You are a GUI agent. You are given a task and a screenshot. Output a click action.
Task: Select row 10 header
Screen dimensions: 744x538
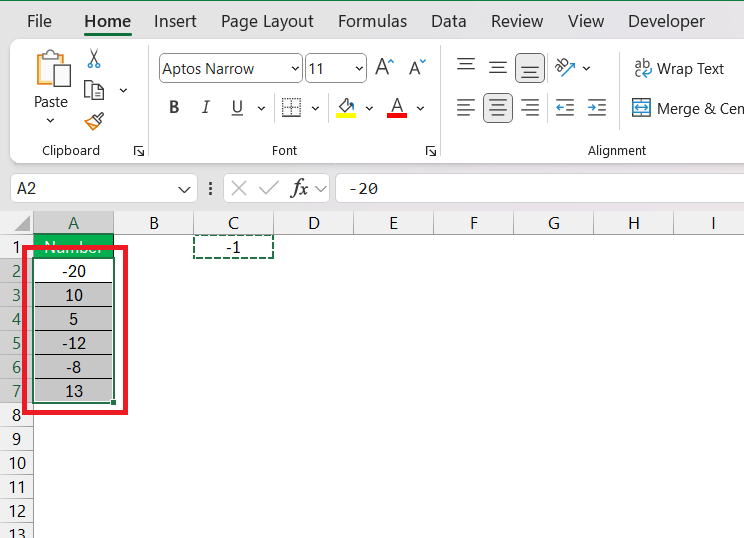[x=17, y=463]
